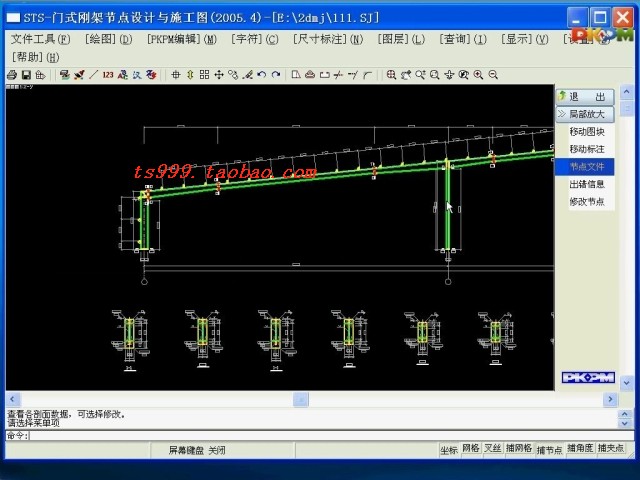Click the third column base detail drawing
The height and width of the screenshot is (480, 640).
[276, 340]
